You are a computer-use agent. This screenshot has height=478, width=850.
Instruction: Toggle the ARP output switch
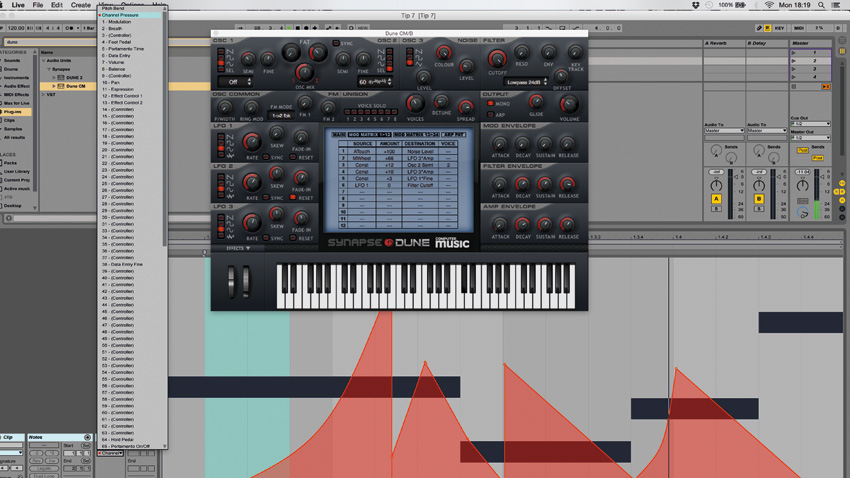tap(490, 114)
